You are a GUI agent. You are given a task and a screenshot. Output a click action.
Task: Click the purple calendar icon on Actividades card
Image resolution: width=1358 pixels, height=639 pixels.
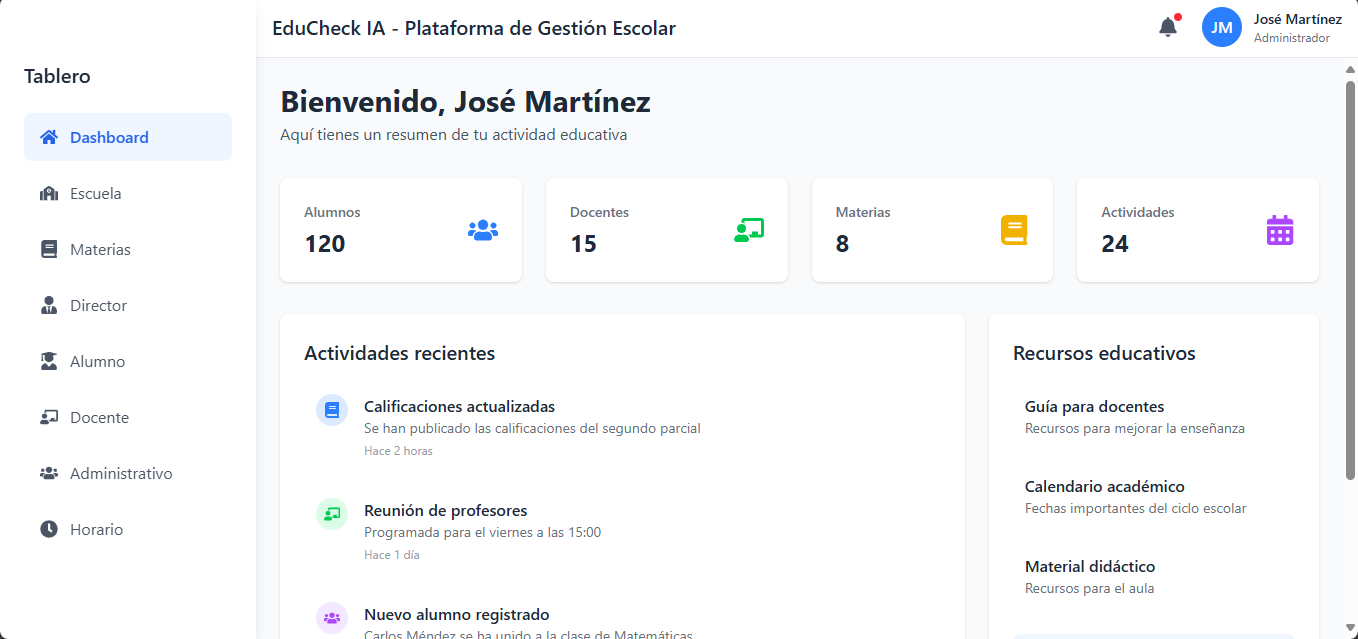click(x=1280, y=230)
